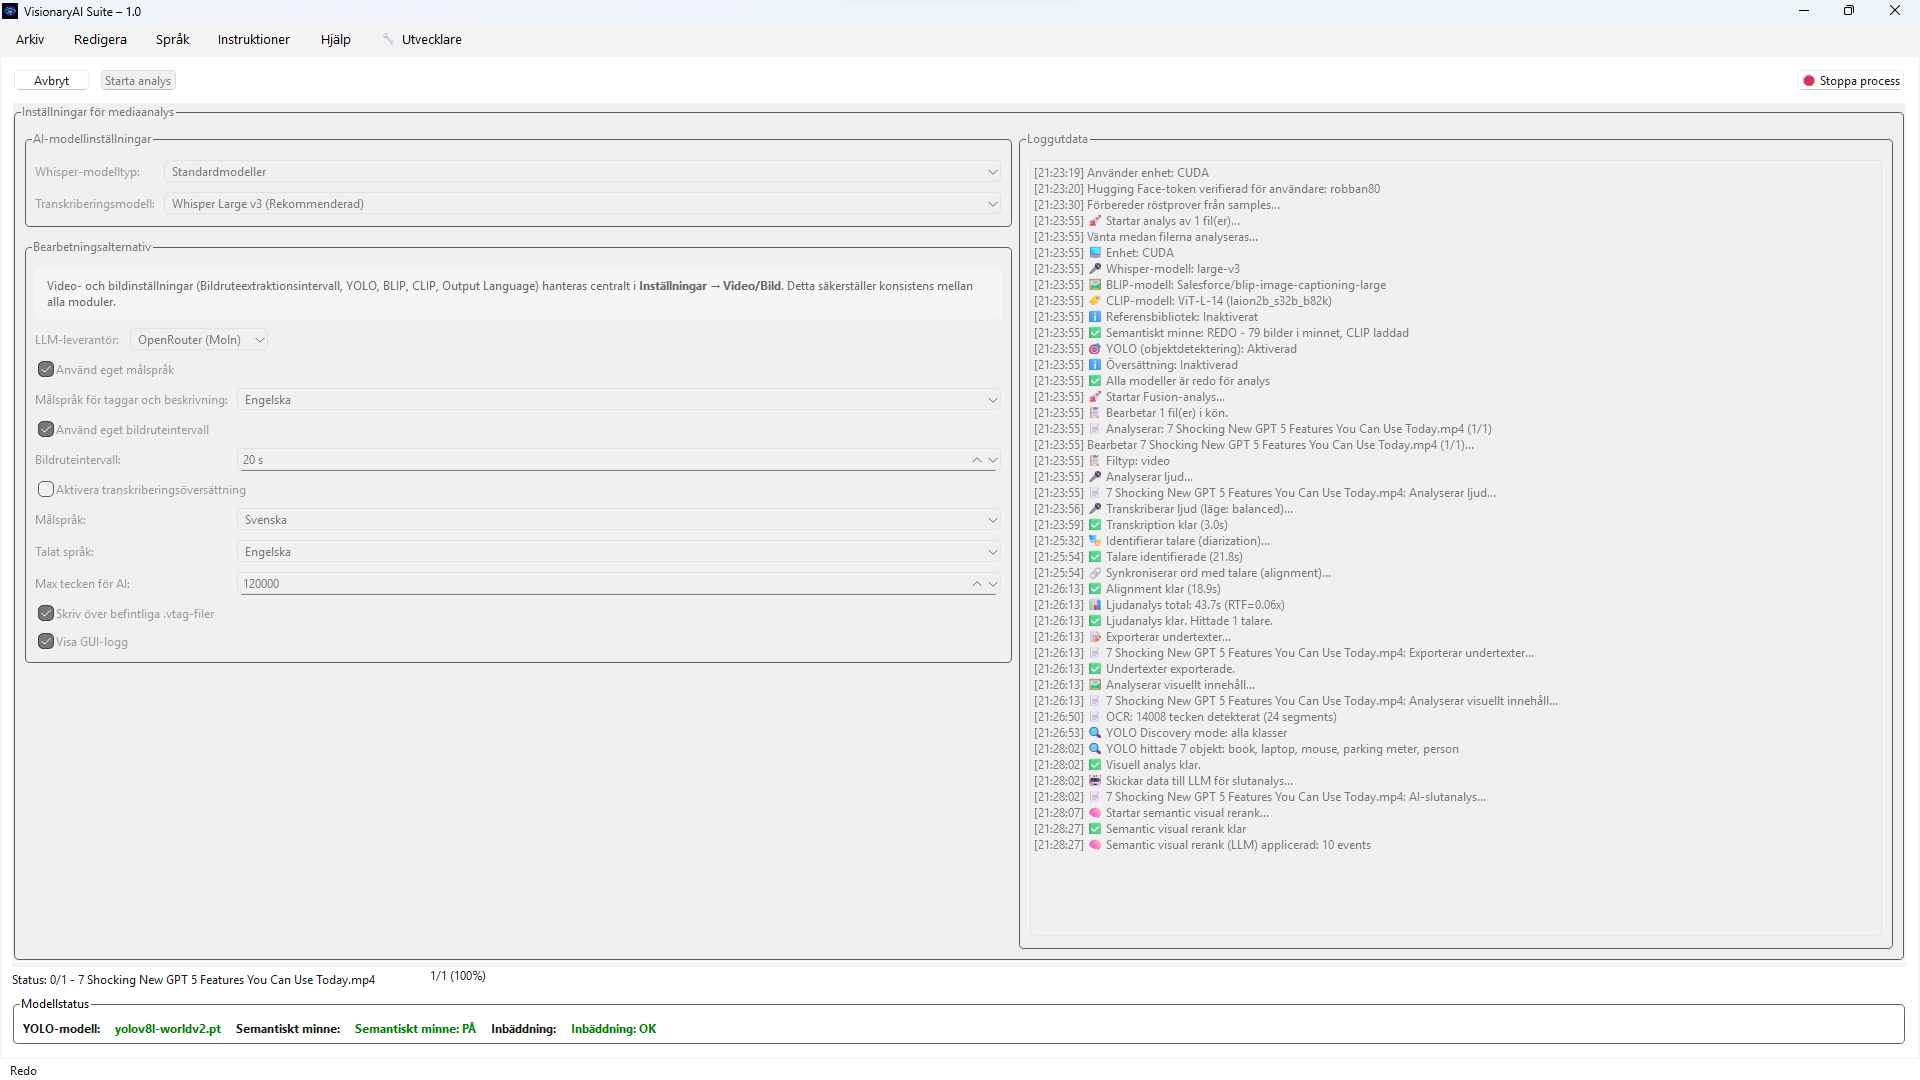Open the Whisper-modelltyp dropdown
This screenshot has height=1080, width=1920.
coord(582,172)
